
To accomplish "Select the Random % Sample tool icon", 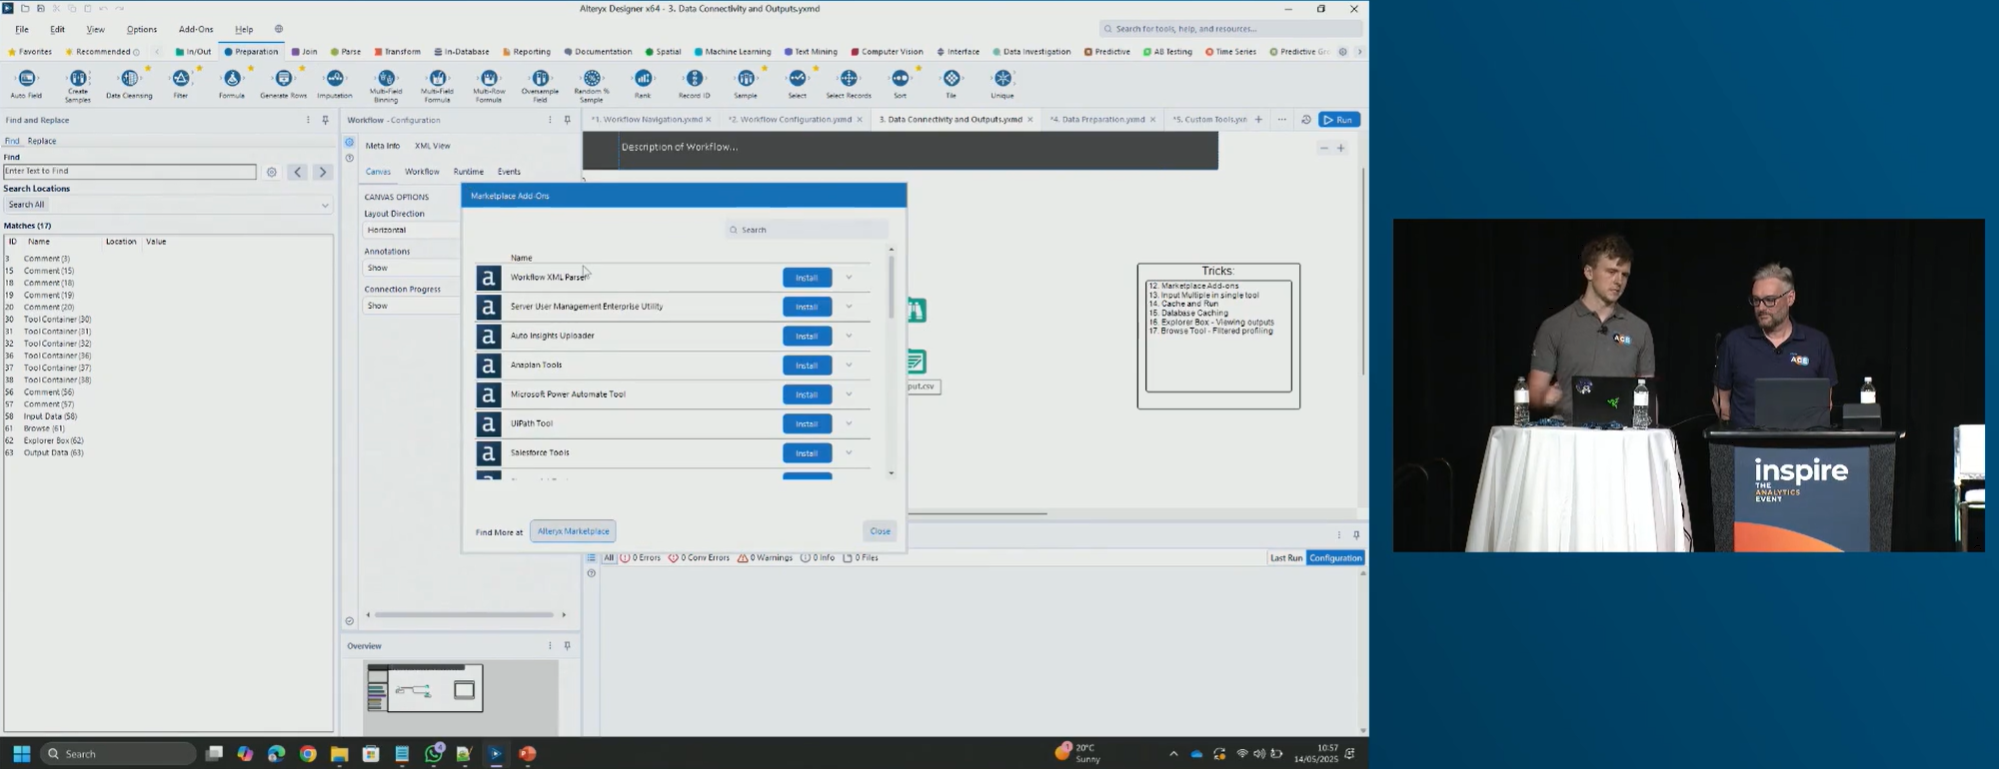I will coord(592,78).
